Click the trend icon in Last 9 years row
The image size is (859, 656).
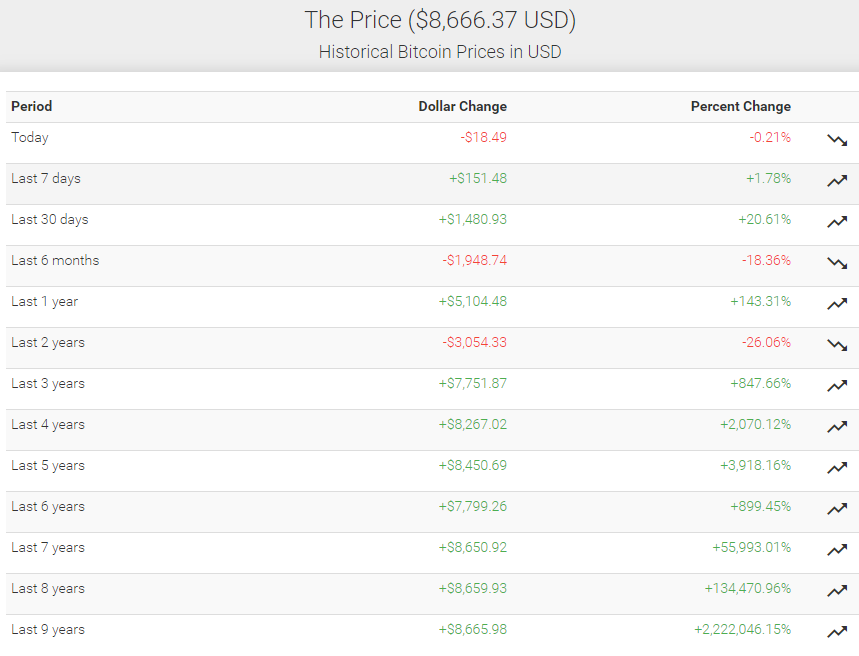click(x=837, y=632)
